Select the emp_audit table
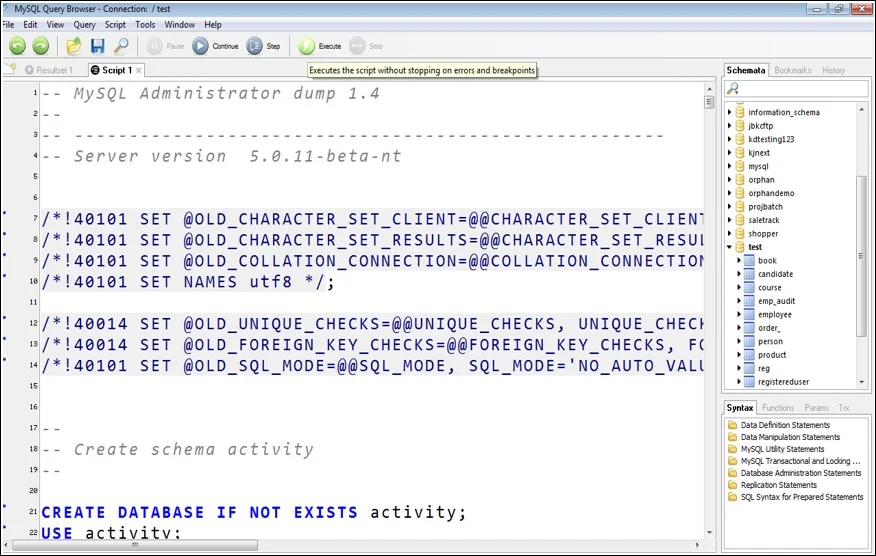Viewport: 876px width, 556px height. tap(776, 301)
